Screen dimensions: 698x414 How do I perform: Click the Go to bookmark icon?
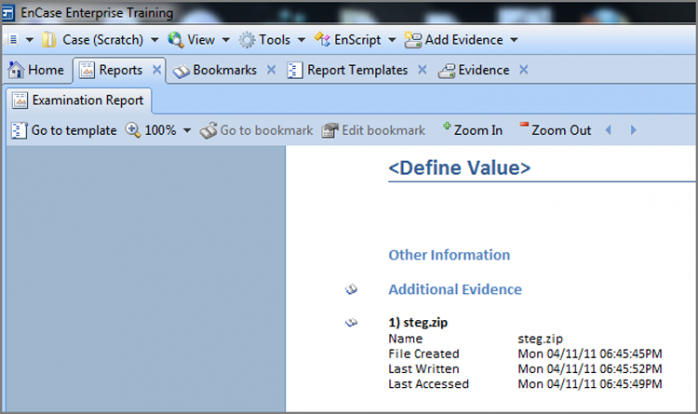[208, 130]
